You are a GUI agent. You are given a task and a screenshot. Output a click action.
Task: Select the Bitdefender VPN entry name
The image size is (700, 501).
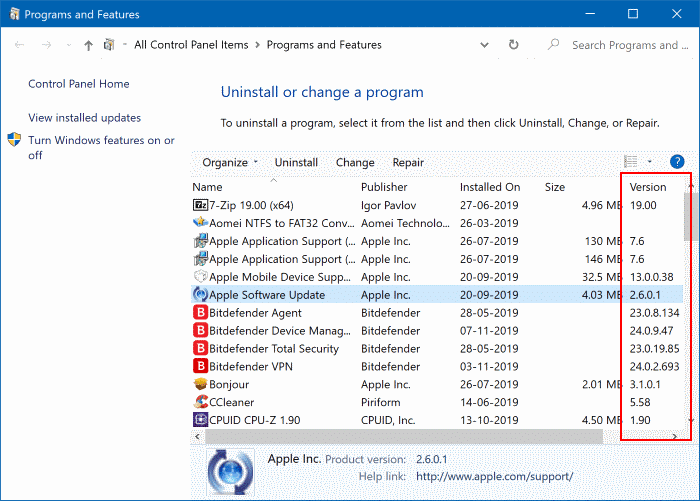pos(251,367)
